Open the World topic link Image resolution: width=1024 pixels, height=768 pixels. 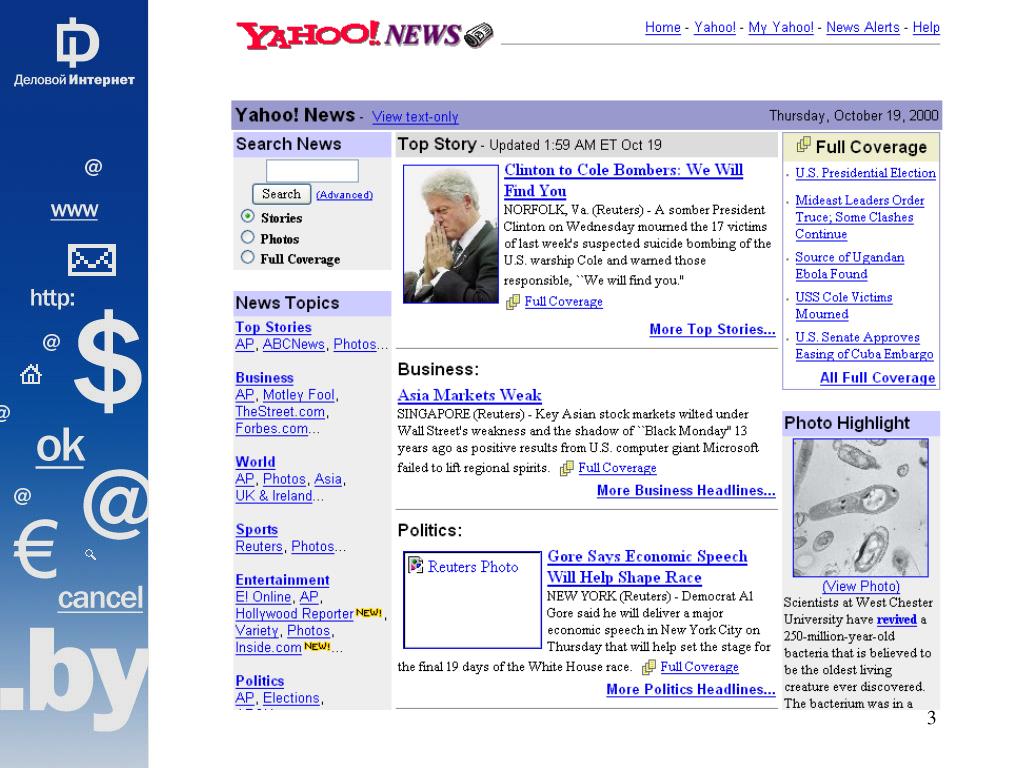pos(255,462)
